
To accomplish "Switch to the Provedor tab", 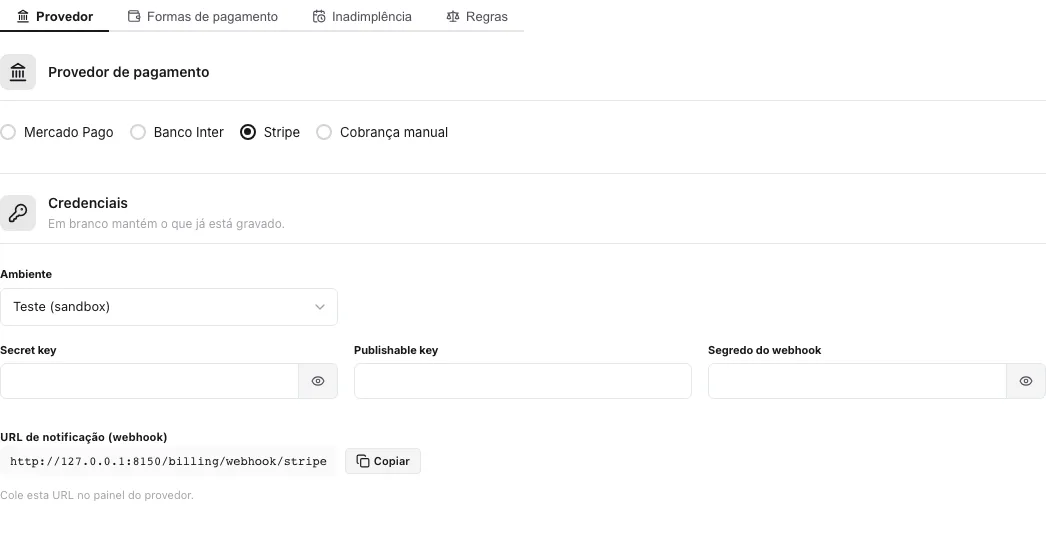I will pos(55,16).
